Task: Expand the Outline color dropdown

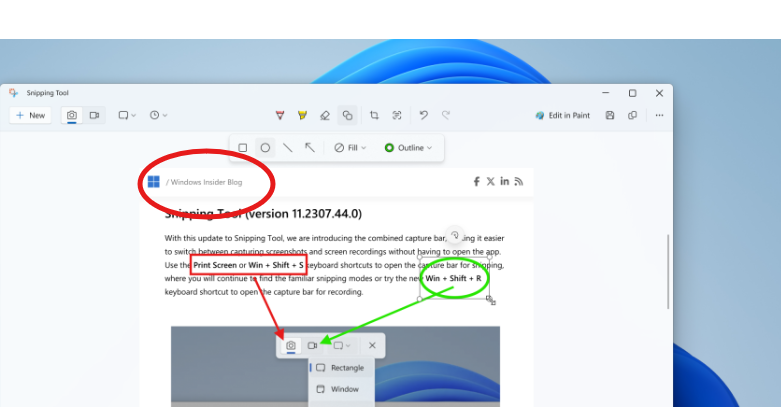Action: [408, 147]
